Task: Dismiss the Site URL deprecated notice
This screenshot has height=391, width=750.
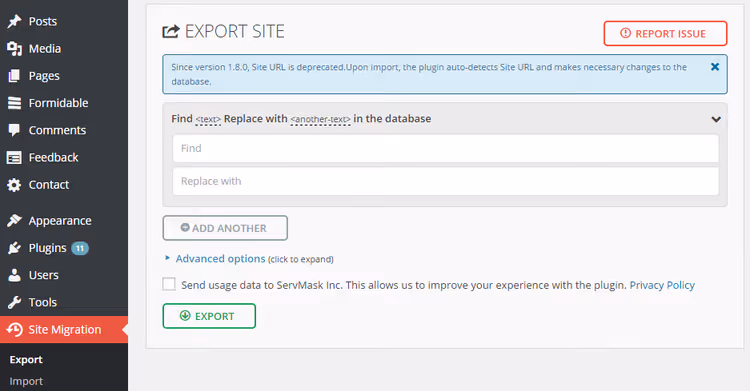Action: tap(715, 67)
